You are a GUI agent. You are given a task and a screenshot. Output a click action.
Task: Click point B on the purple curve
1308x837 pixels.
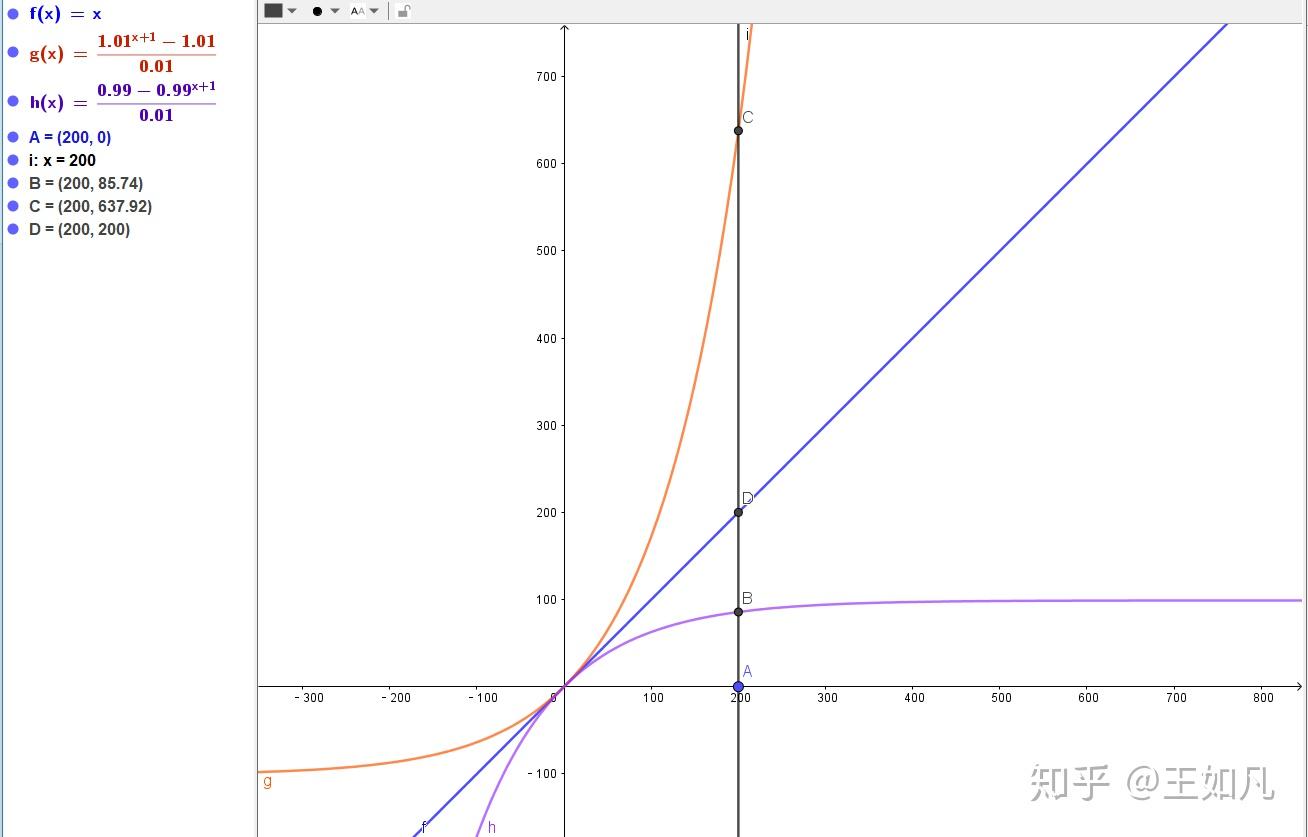click(x=738, y=612)
